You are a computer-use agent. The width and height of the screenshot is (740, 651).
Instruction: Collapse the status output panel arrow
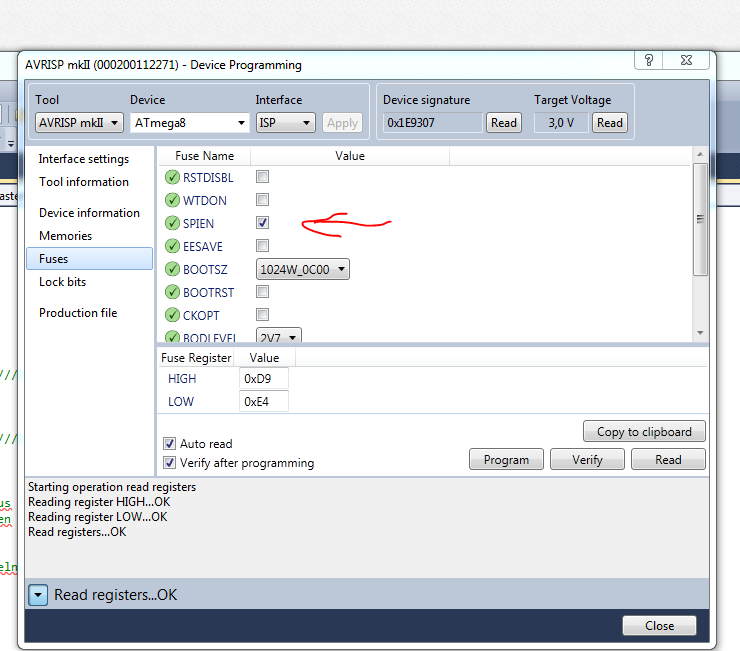click(x=38, y=595)
